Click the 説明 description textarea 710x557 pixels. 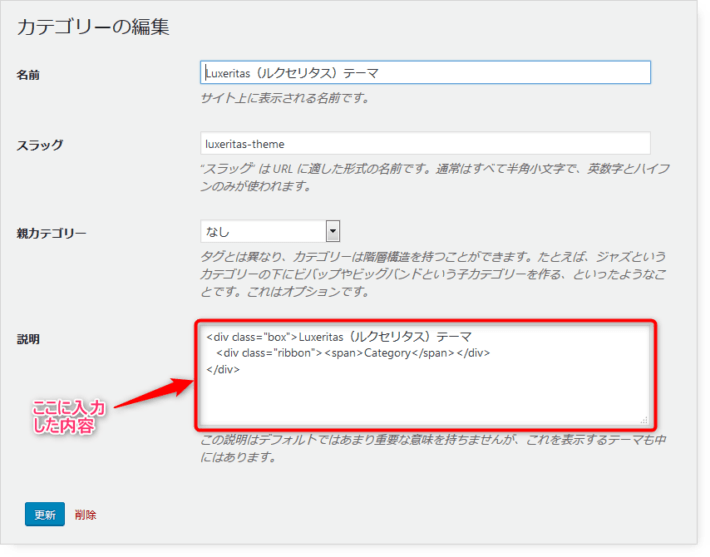pyautogui.click(x=425, y=375)
